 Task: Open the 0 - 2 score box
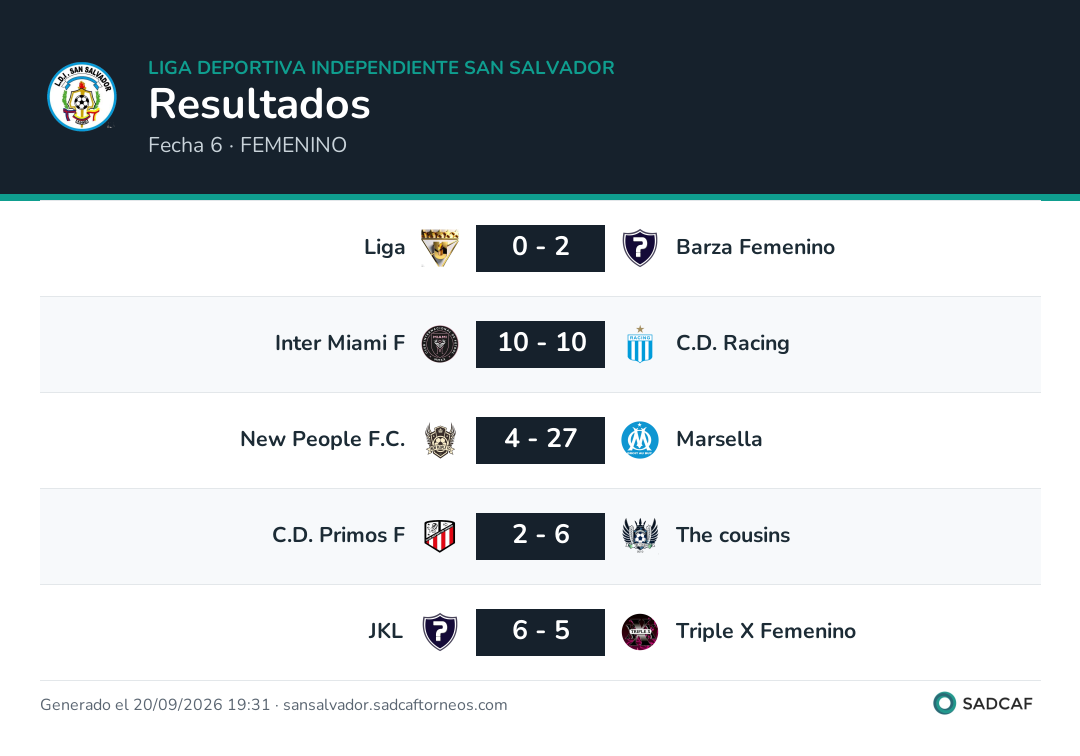click(540, 248)
